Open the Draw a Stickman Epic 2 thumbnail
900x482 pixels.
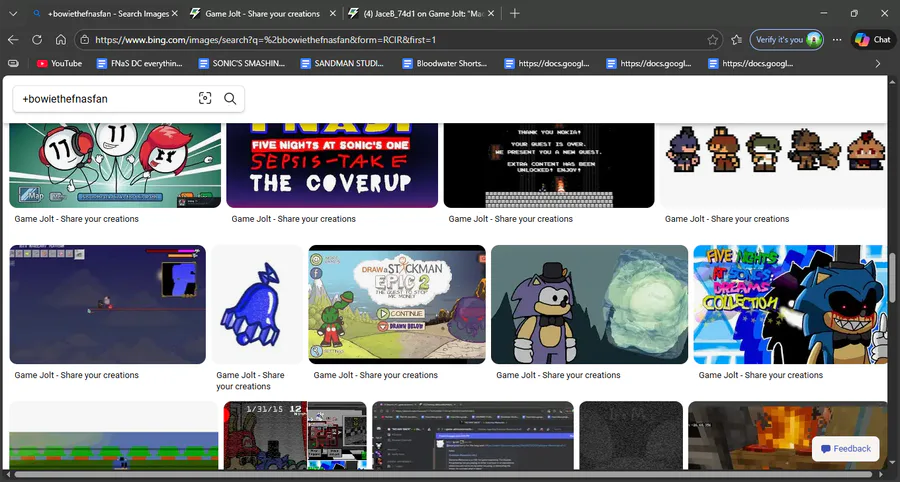pyautogui.click(x=397, y=304)
